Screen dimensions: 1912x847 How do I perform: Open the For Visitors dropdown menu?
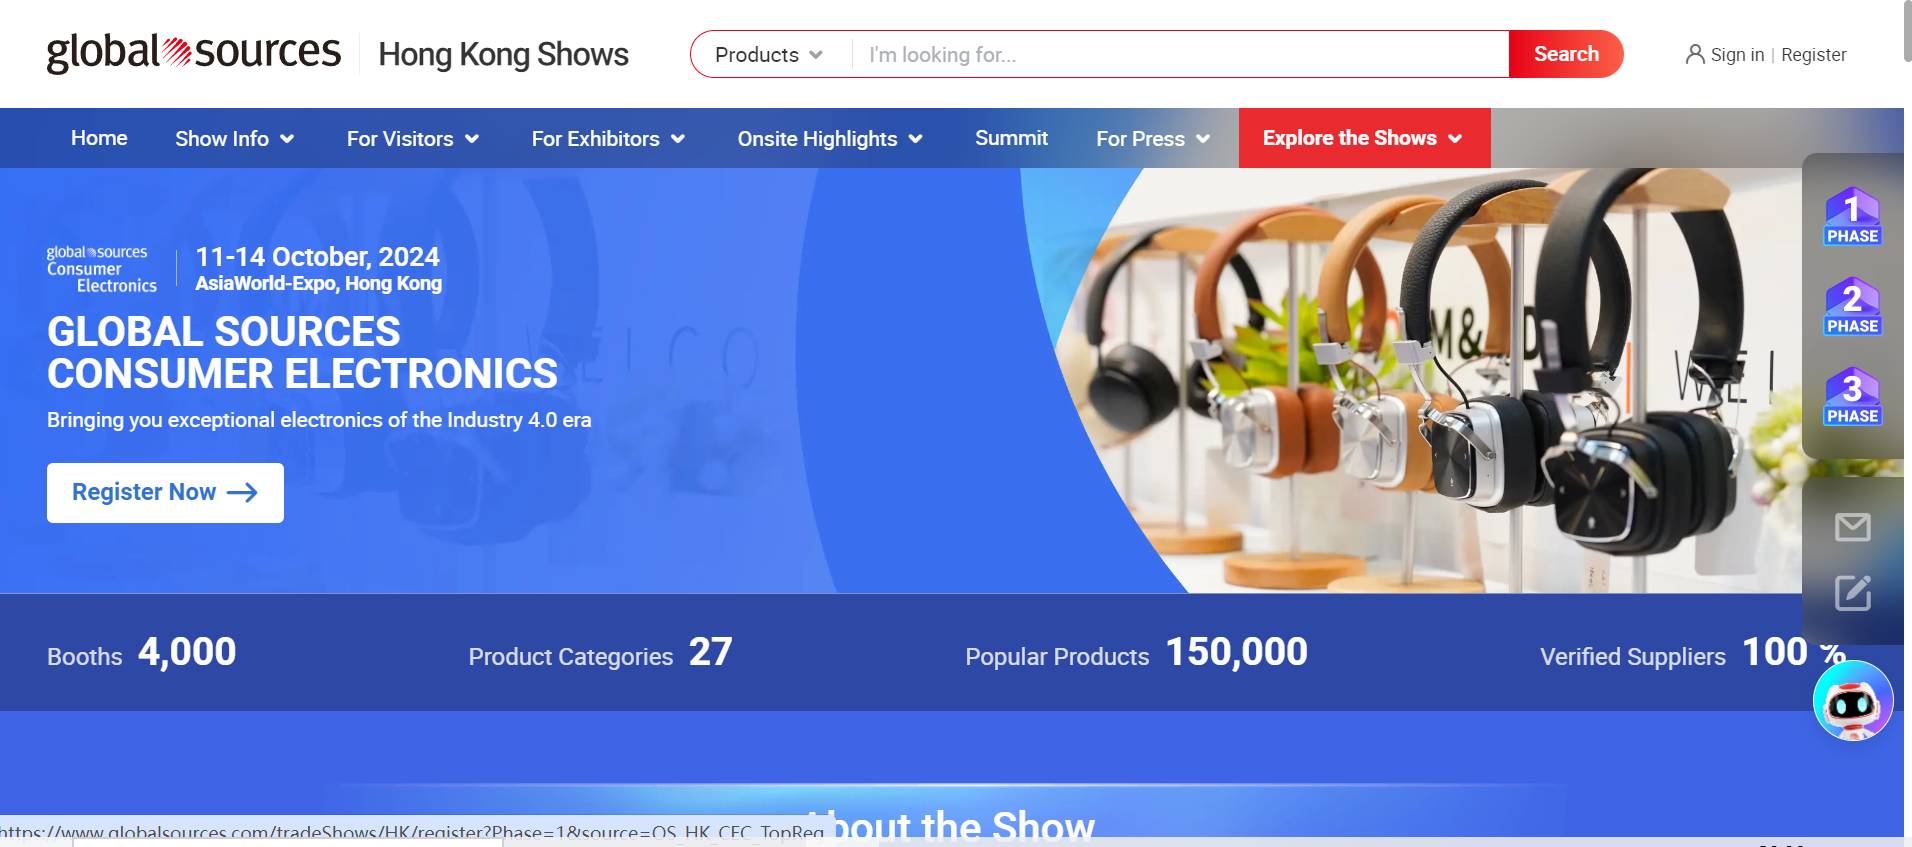point(412,139)
